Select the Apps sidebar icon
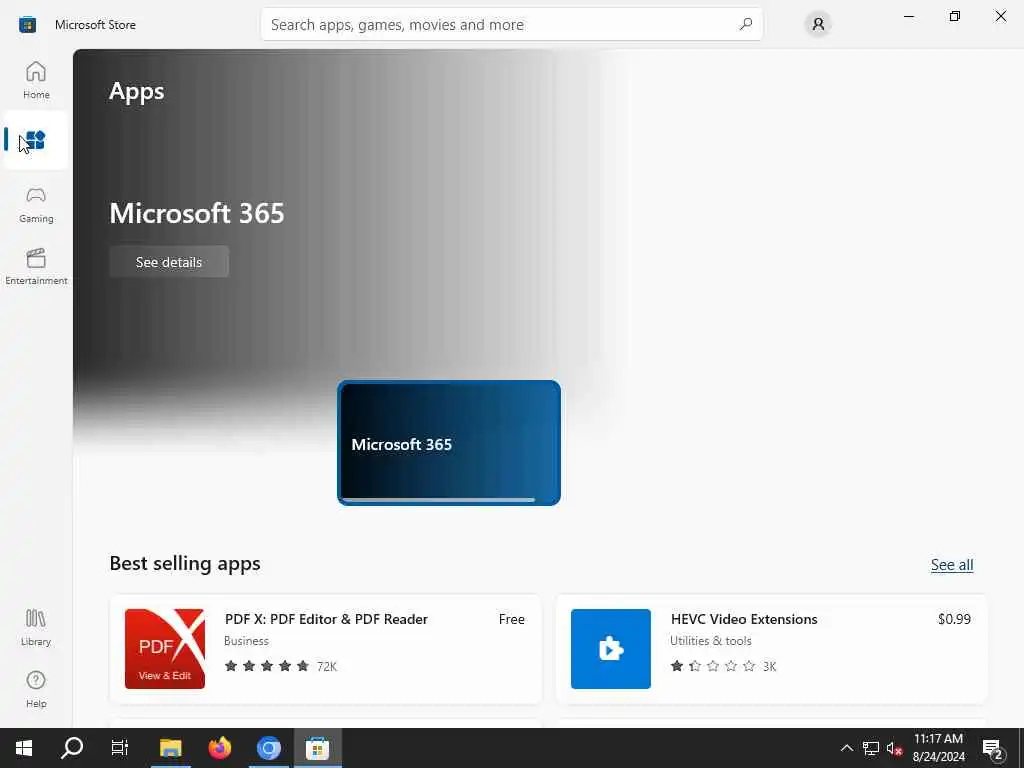 [36, 140]
